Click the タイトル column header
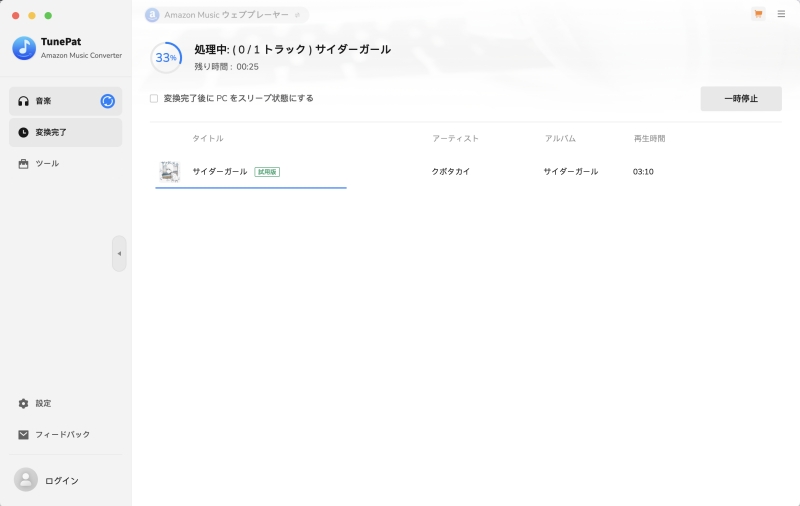The height and width of the screenshot is (506, 800). pyautogui.click(x=208, y=138)
